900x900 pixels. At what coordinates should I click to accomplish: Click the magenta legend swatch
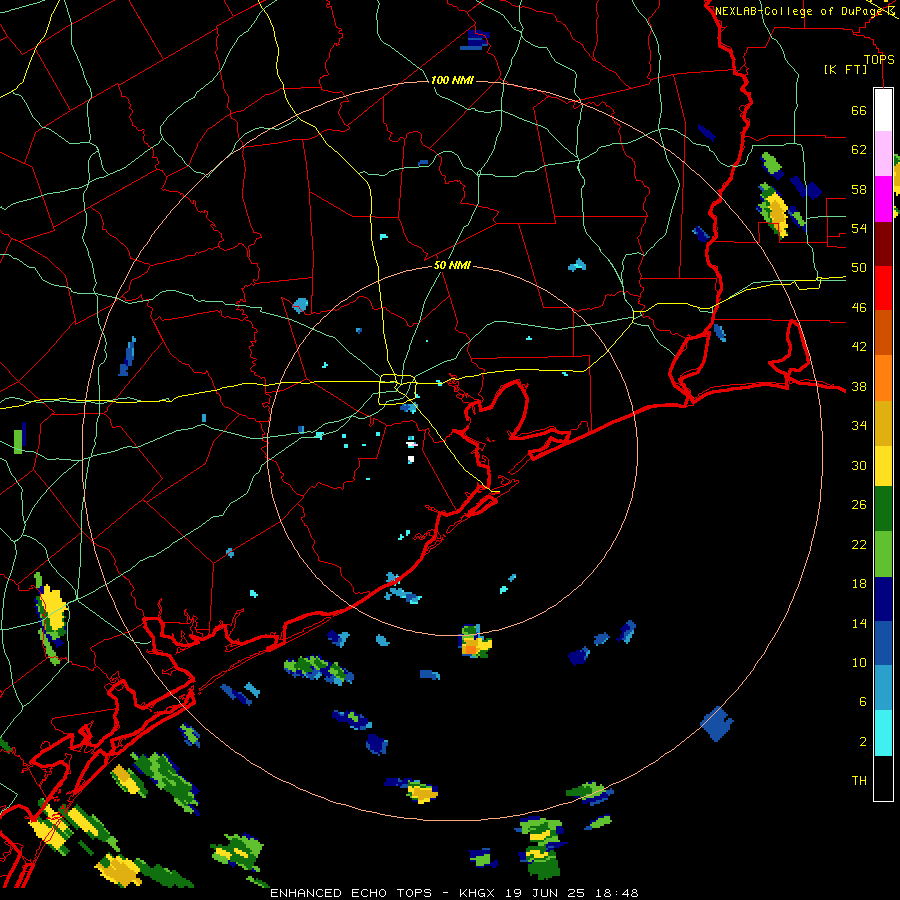click(883, 199)
